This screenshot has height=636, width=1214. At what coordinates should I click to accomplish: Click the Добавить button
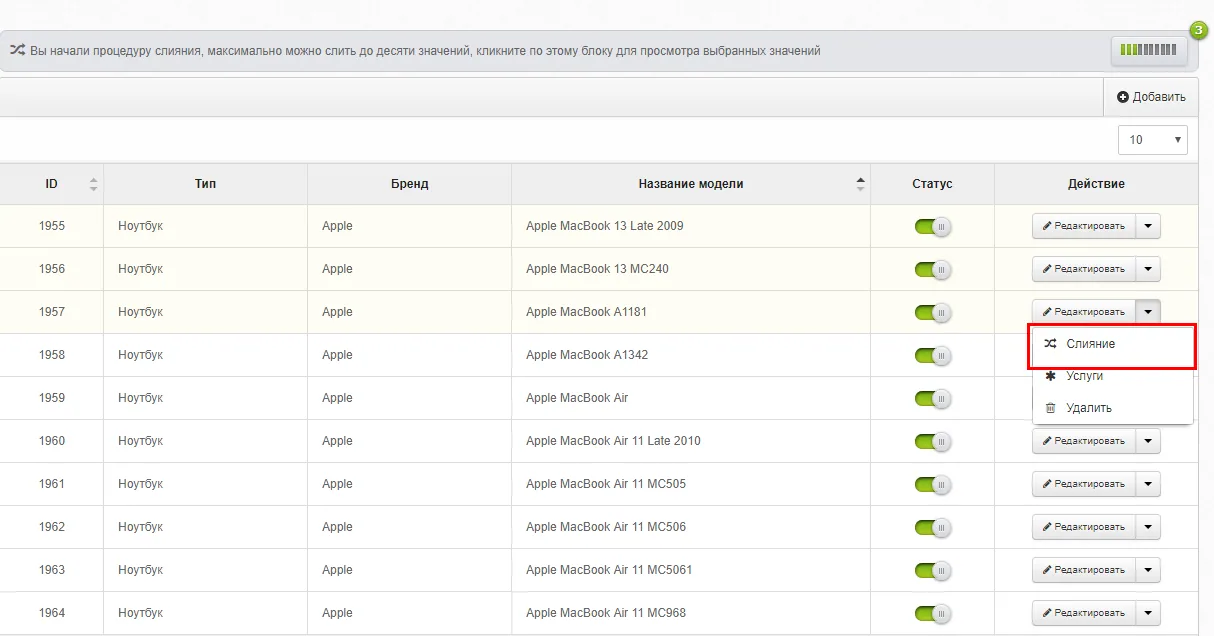click(1151, 97)
